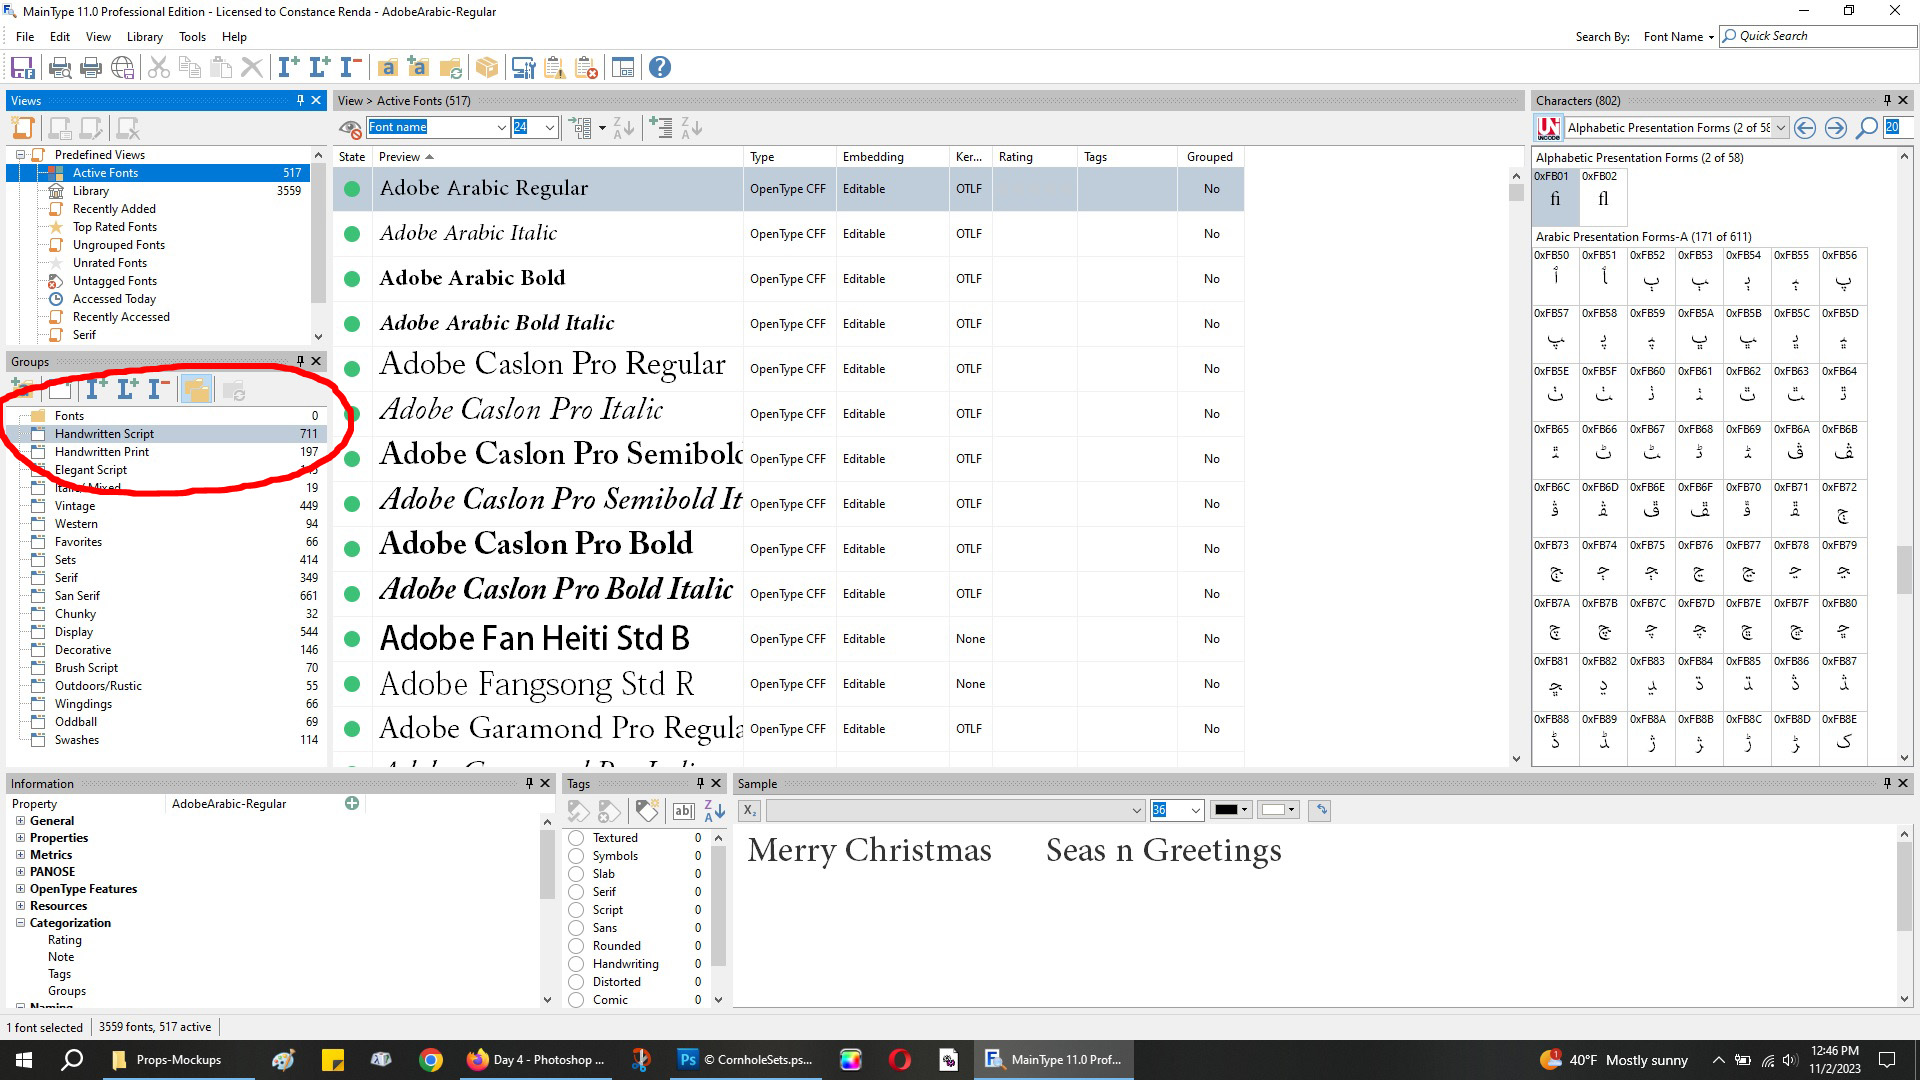The height and width of the screenshot is (1080, 1920).
Task: Open the Font name preview dropdown
Action: pos(501,128)
